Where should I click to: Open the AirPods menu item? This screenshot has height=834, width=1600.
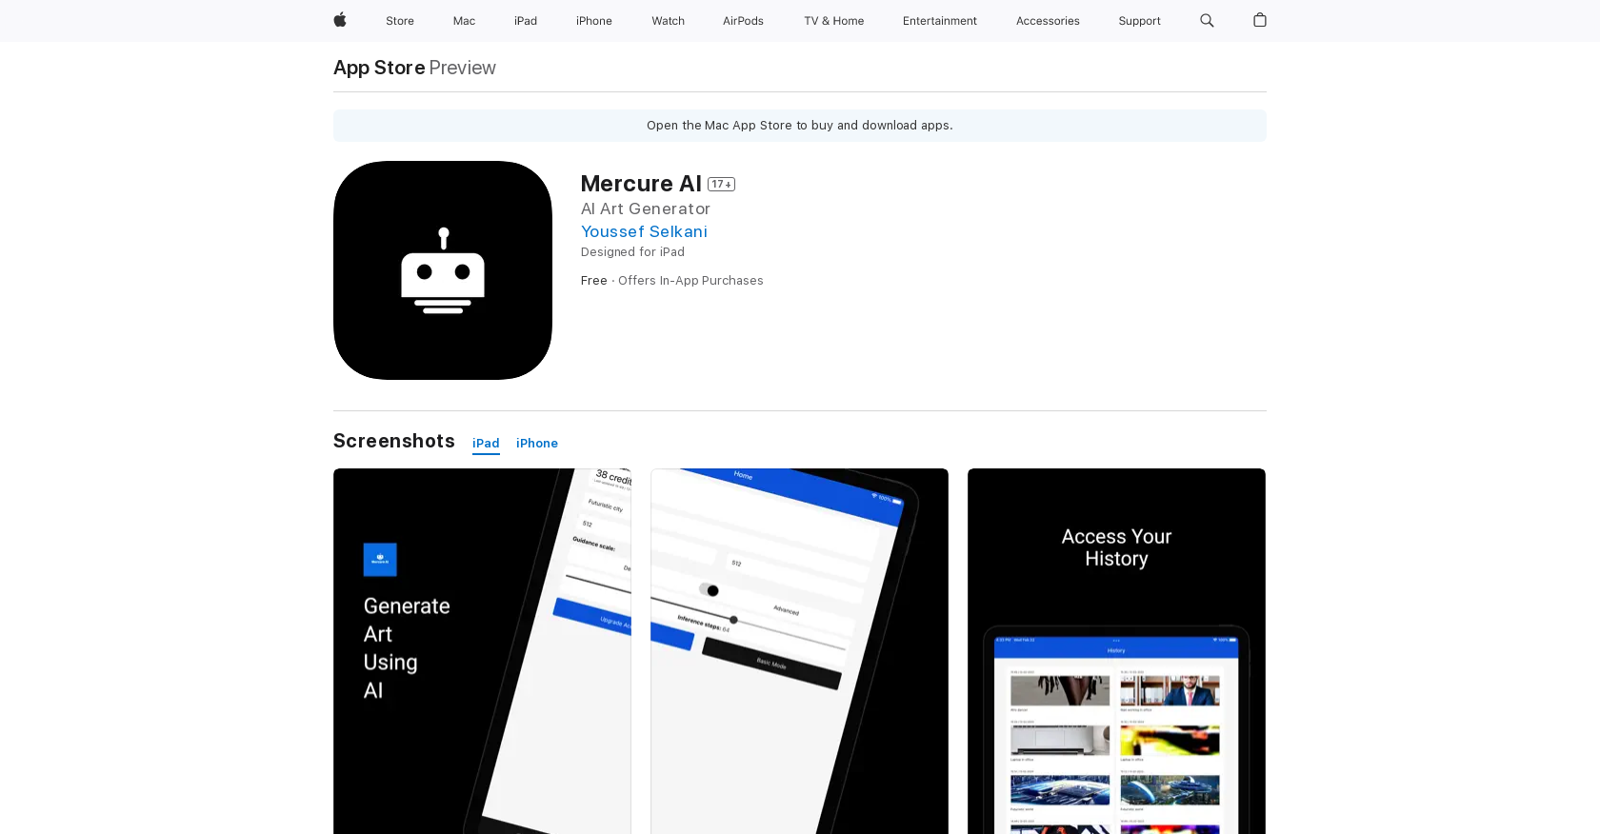743,21
